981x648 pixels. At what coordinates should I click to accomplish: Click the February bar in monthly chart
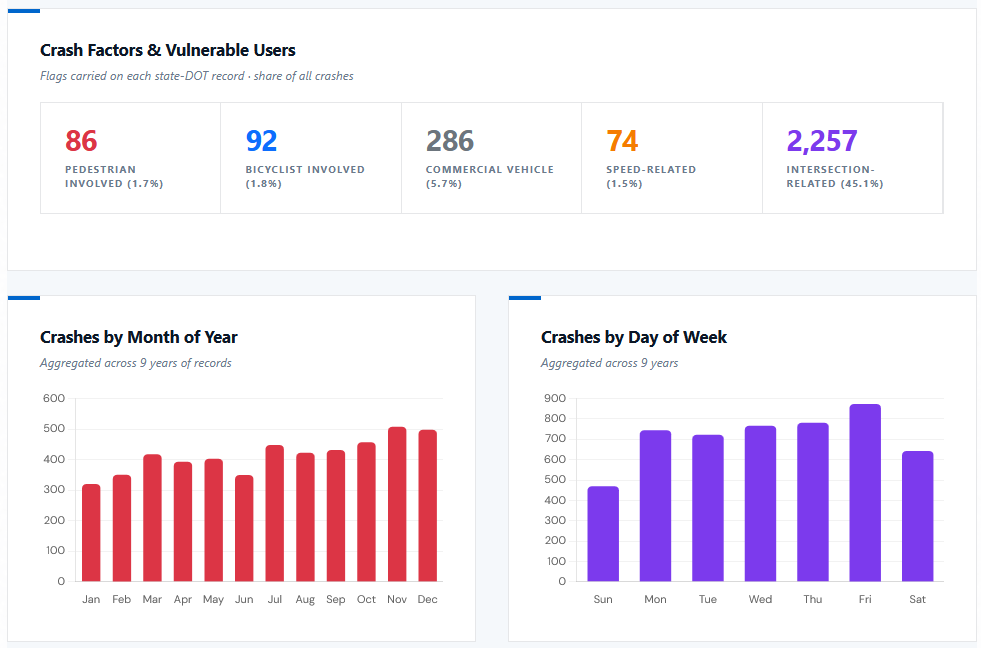tap(122, 529)
